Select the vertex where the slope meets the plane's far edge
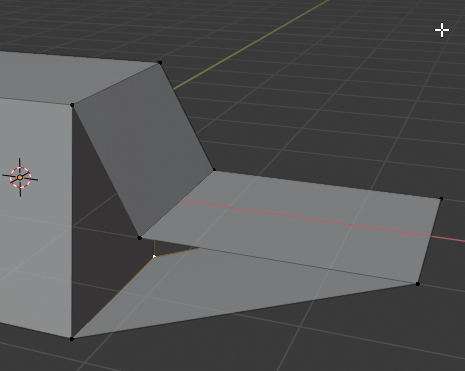 (x=214, y=170)
